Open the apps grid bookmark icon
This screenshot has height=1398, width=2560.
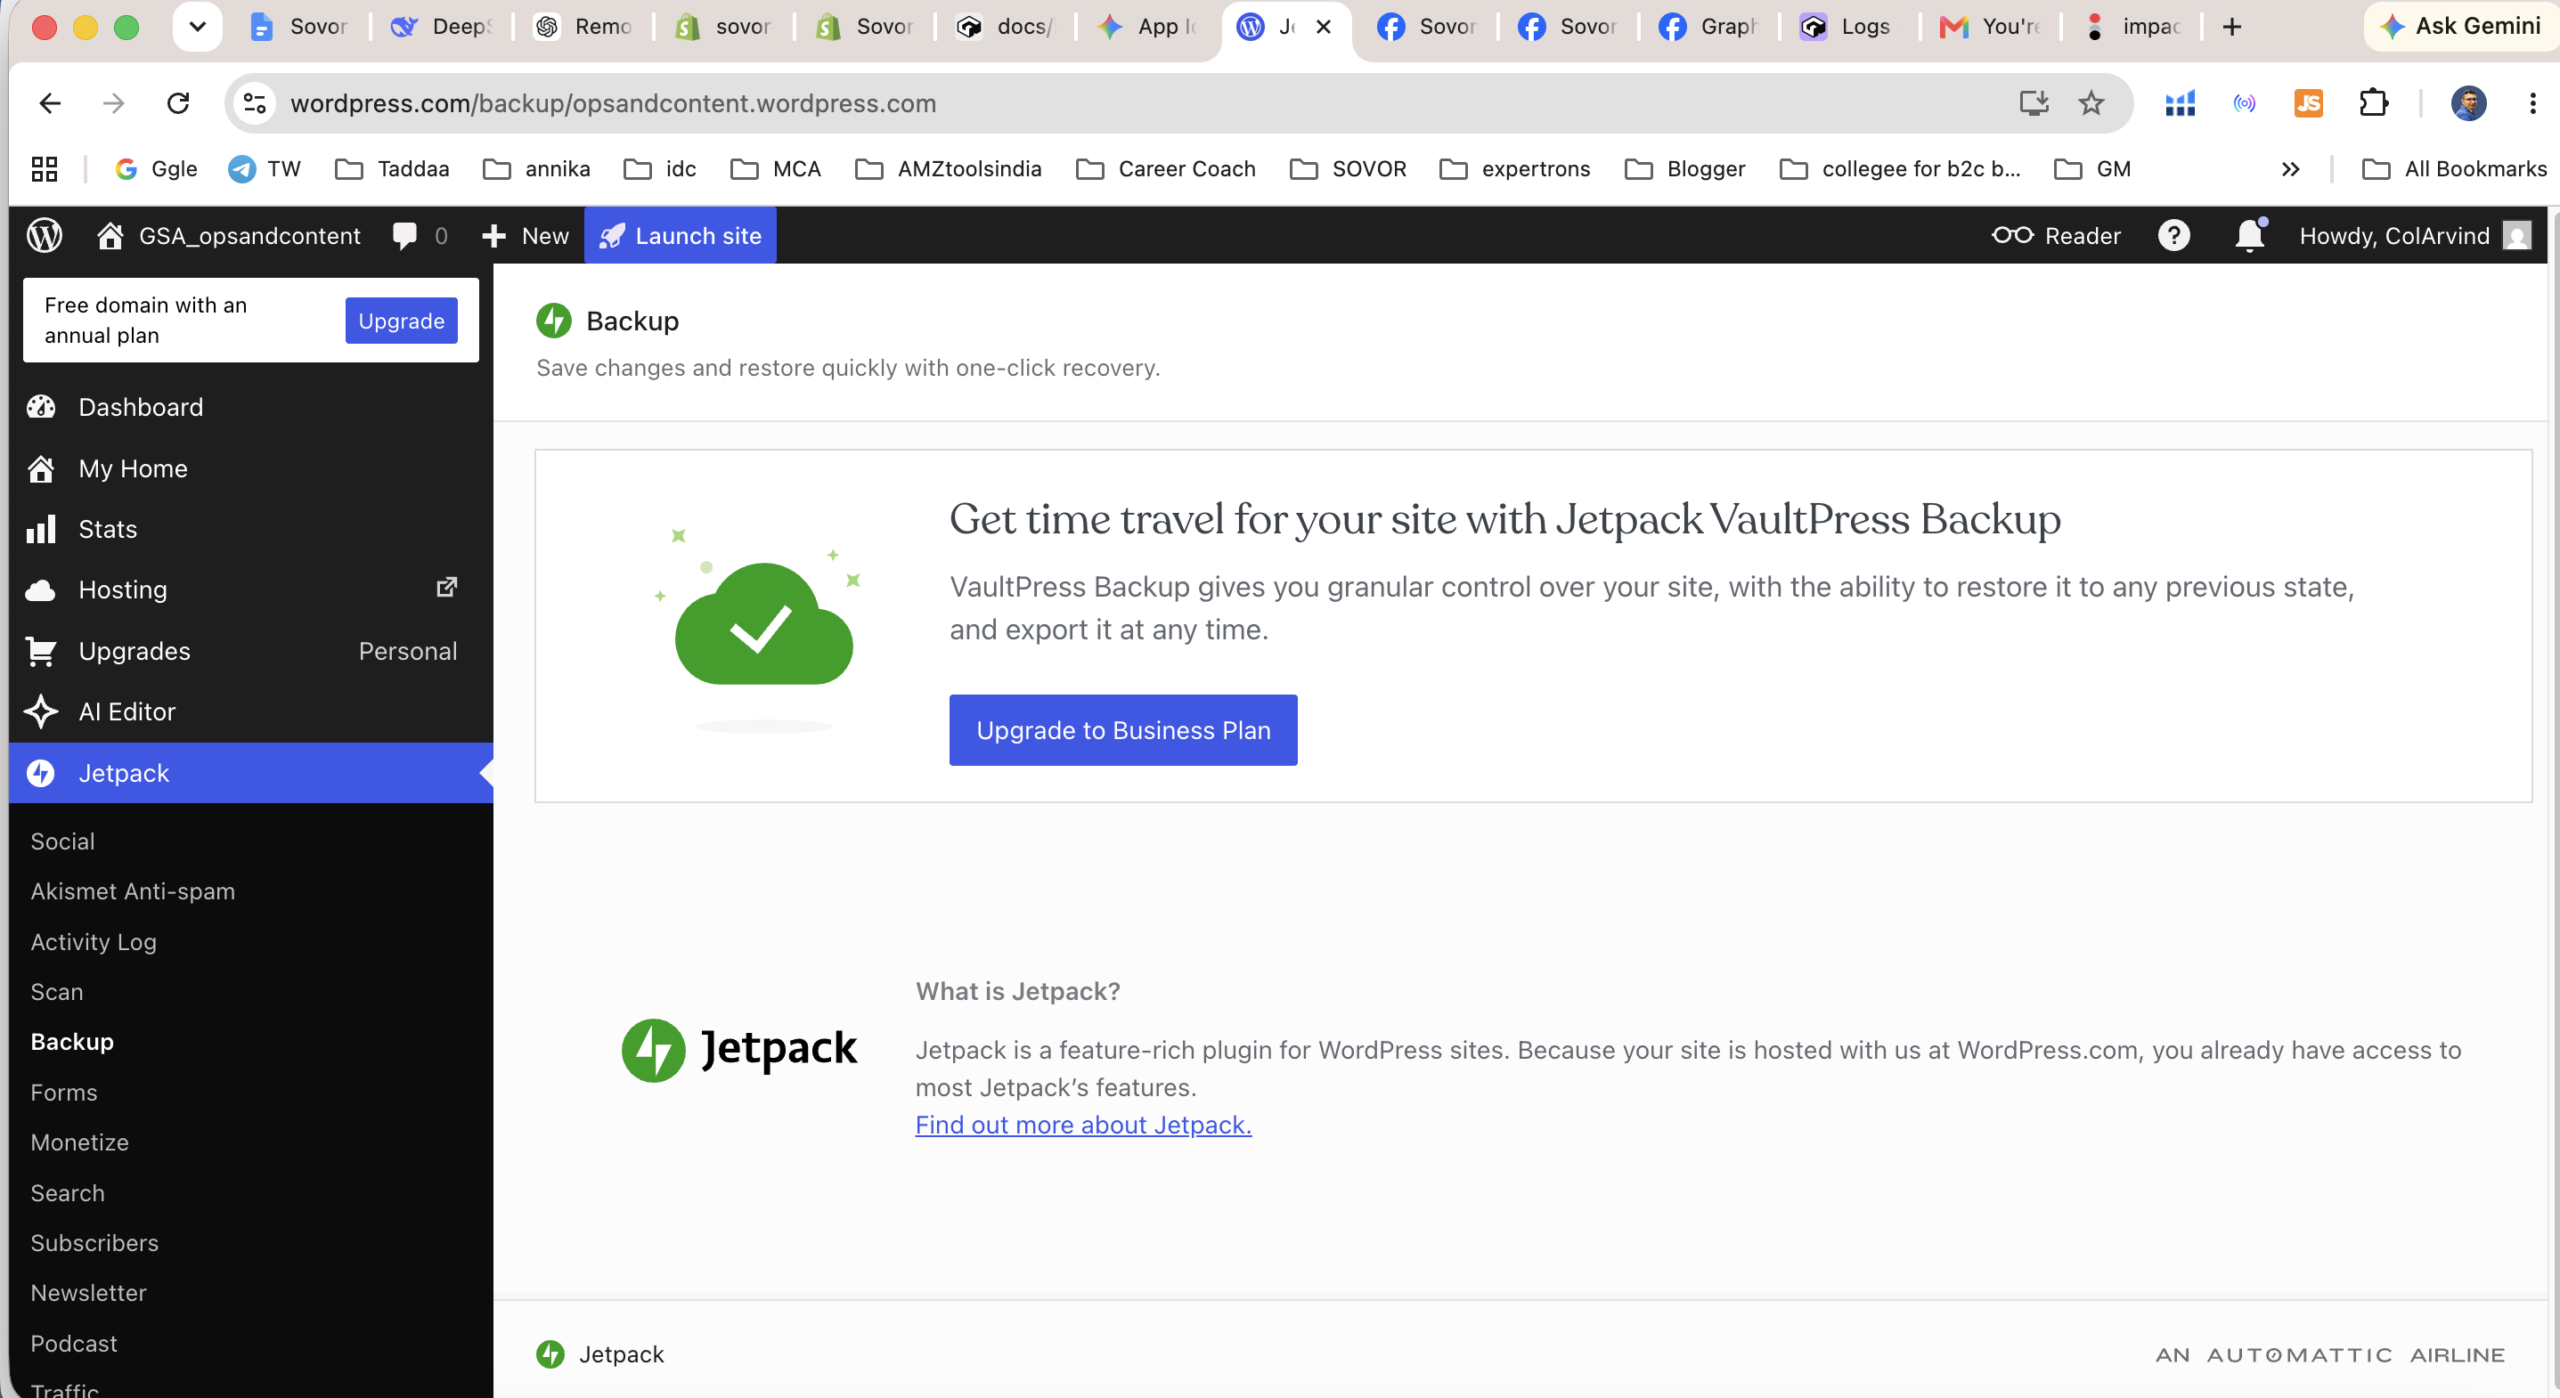44,169
